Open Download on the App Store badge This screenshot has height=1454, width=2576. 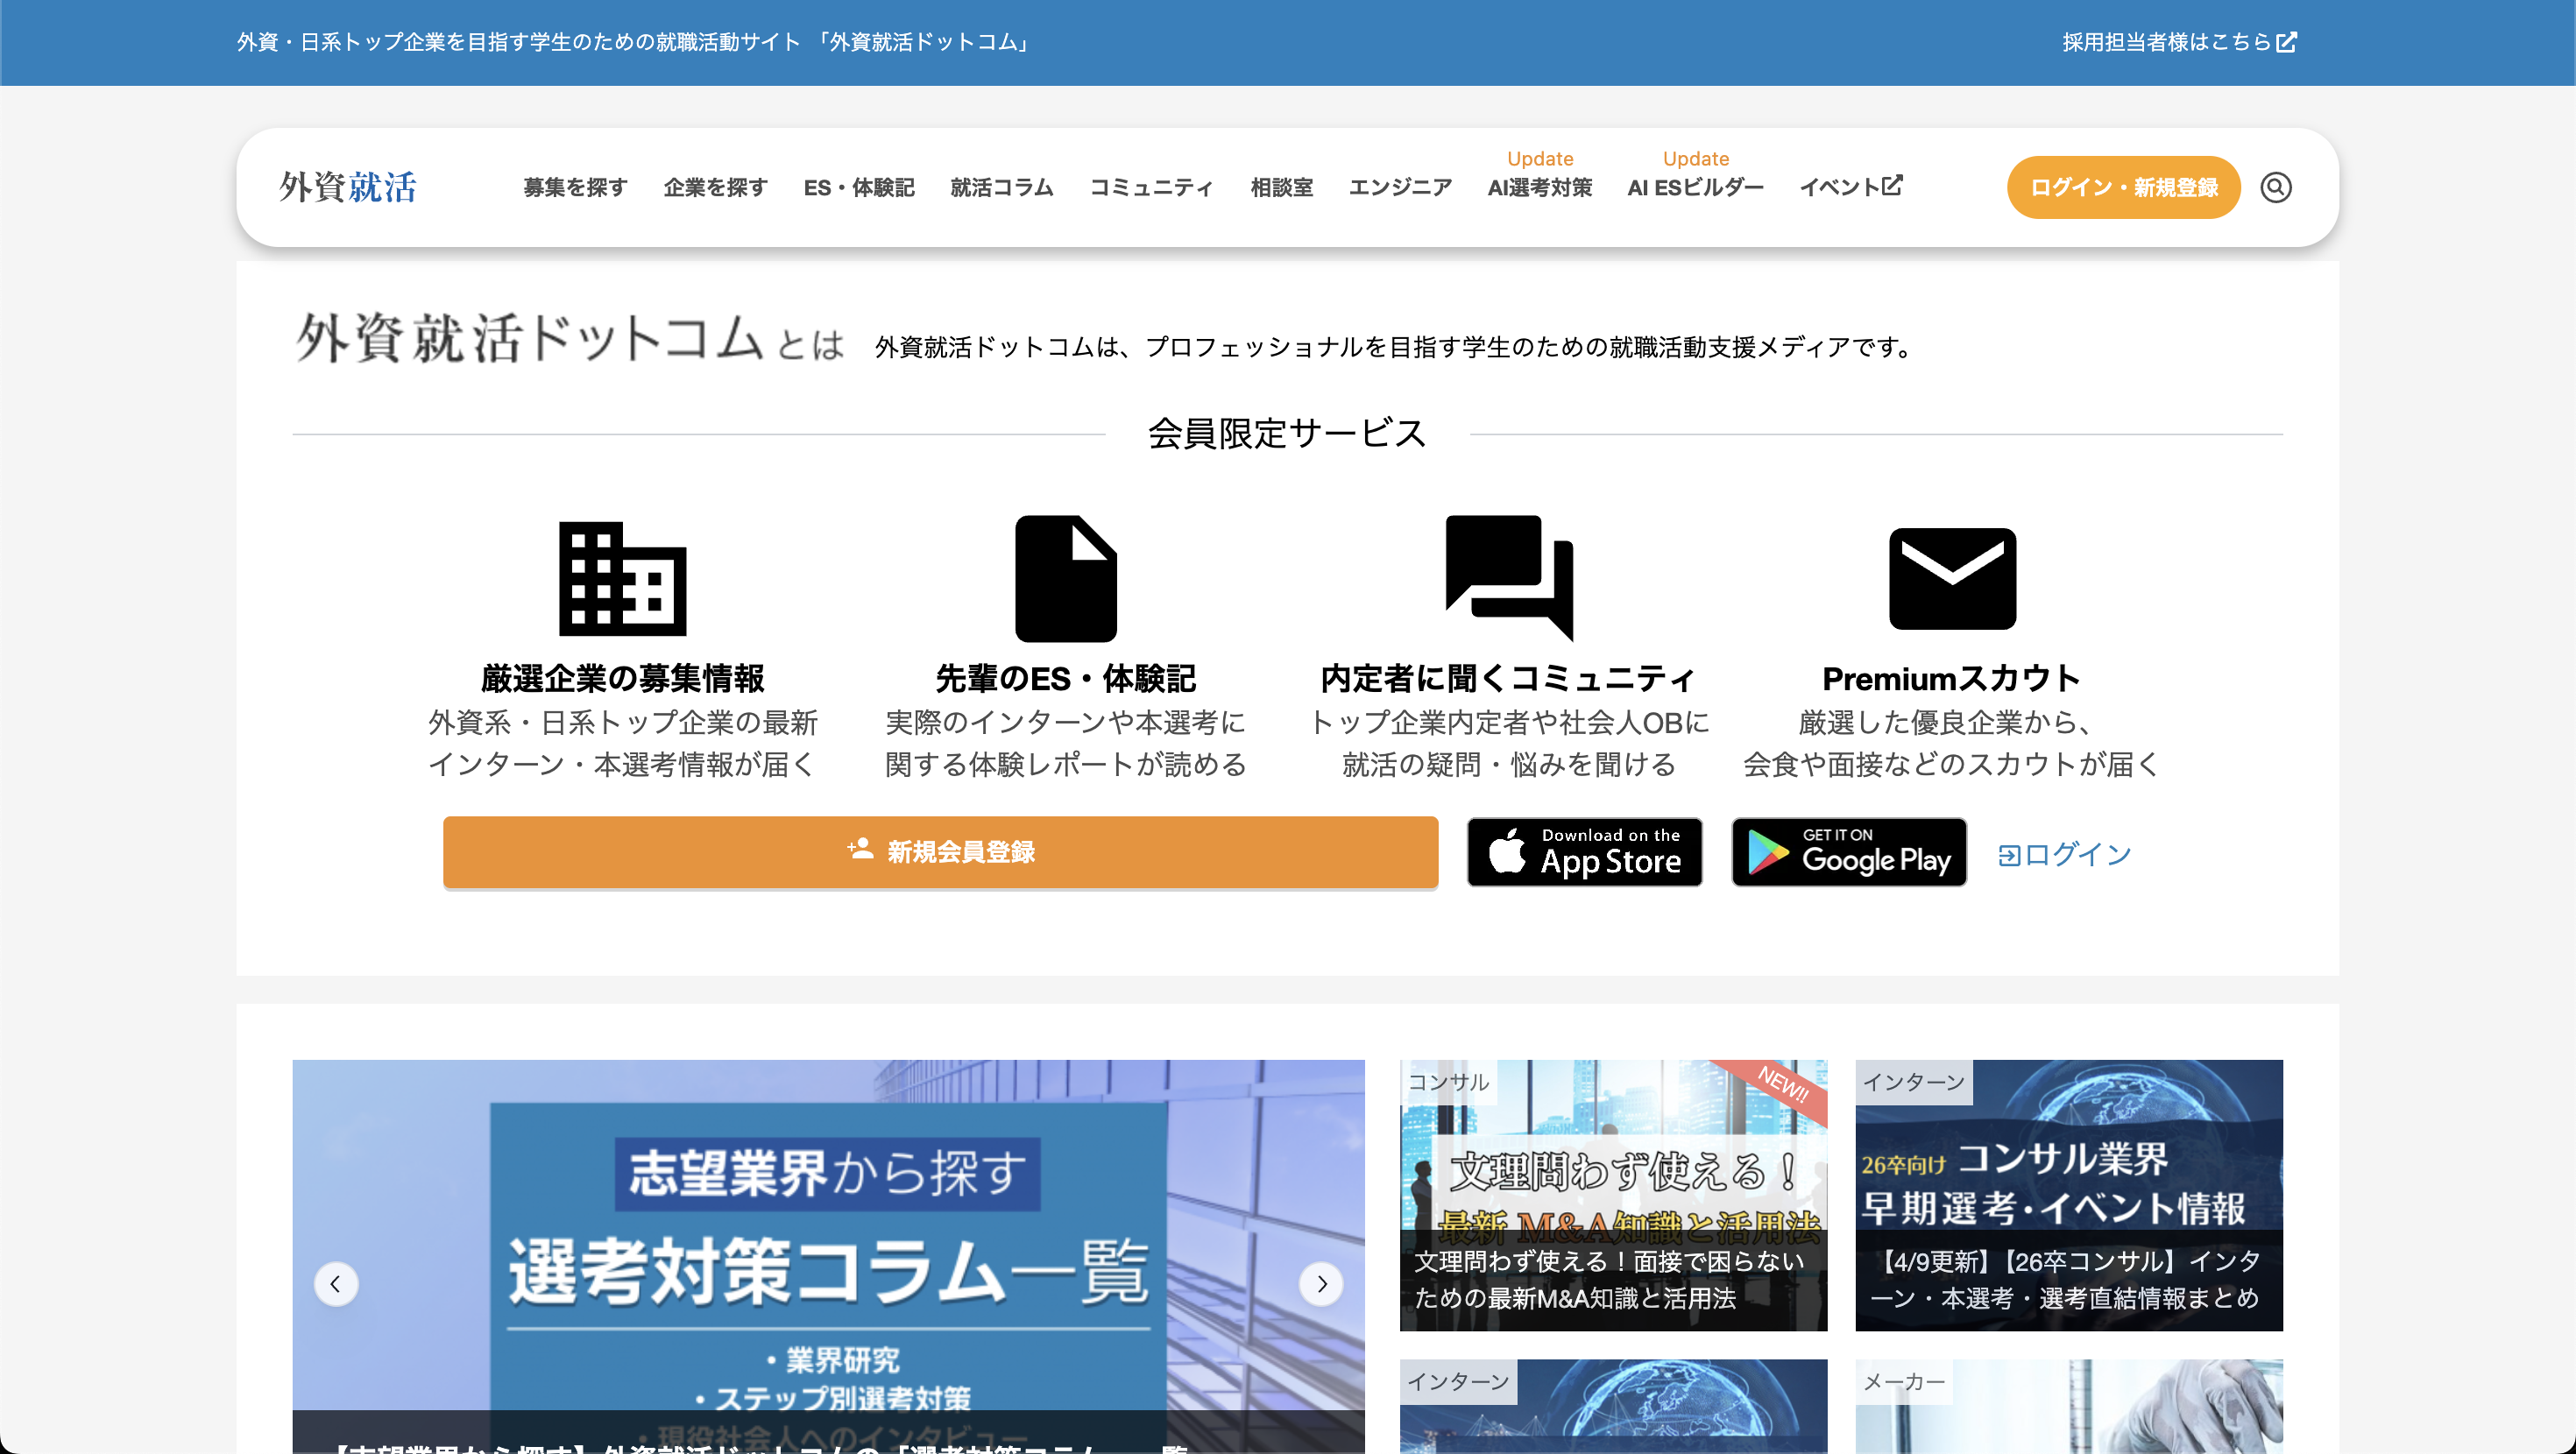coord(1584,852)
